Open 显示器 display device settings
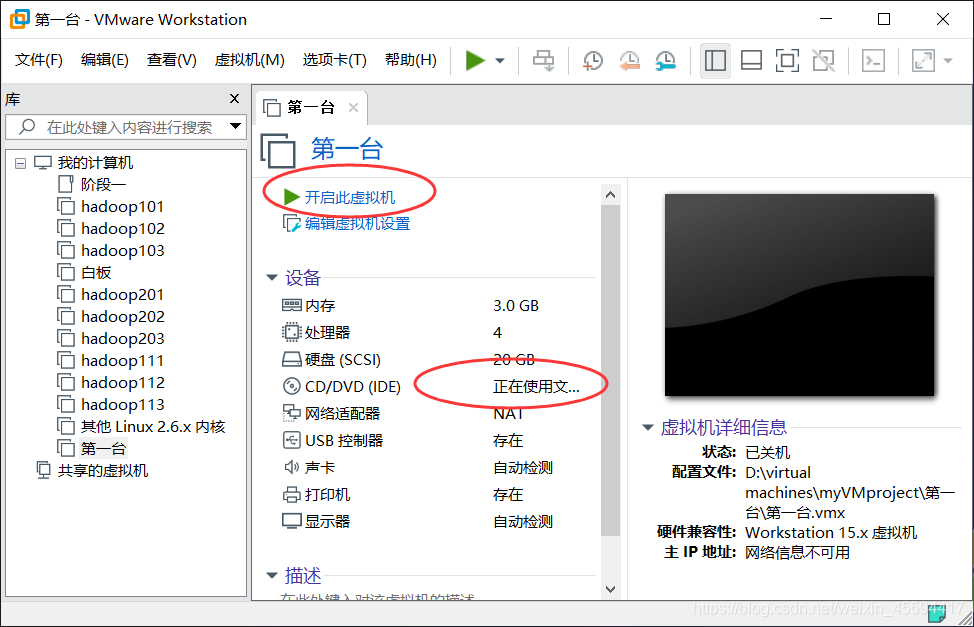This screenshot has width=974, height=627. tap(316, 521)
